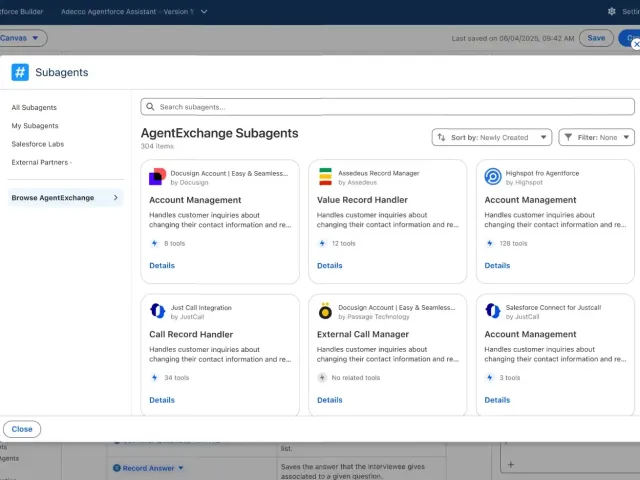
Task: Click the Close button
Action: click(x=22, y=429)
